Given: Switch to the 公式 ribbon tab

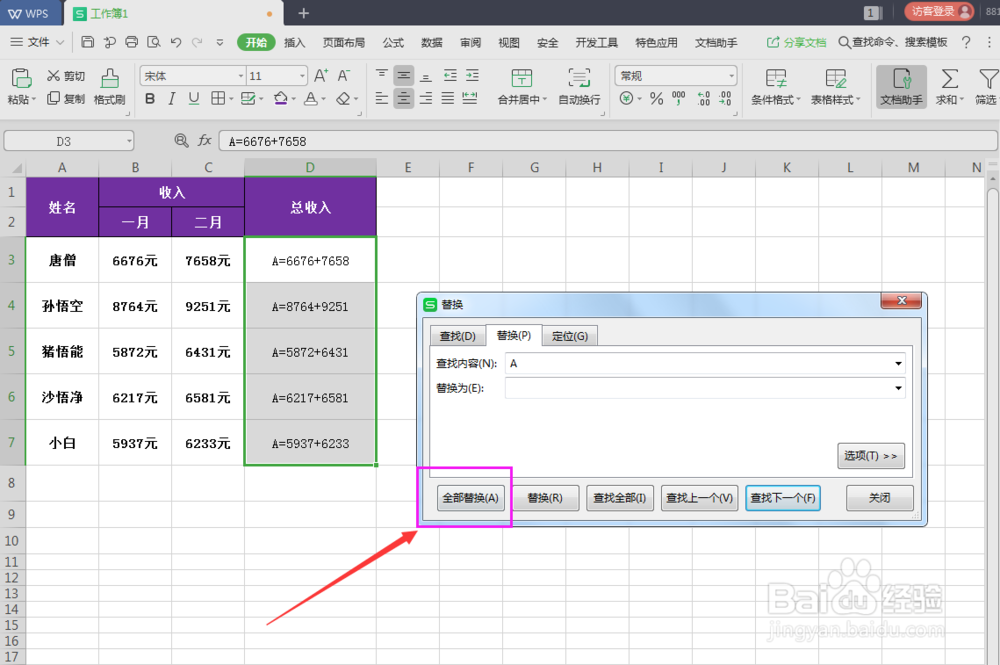Looking at the screenshot, I should (393, 42).
